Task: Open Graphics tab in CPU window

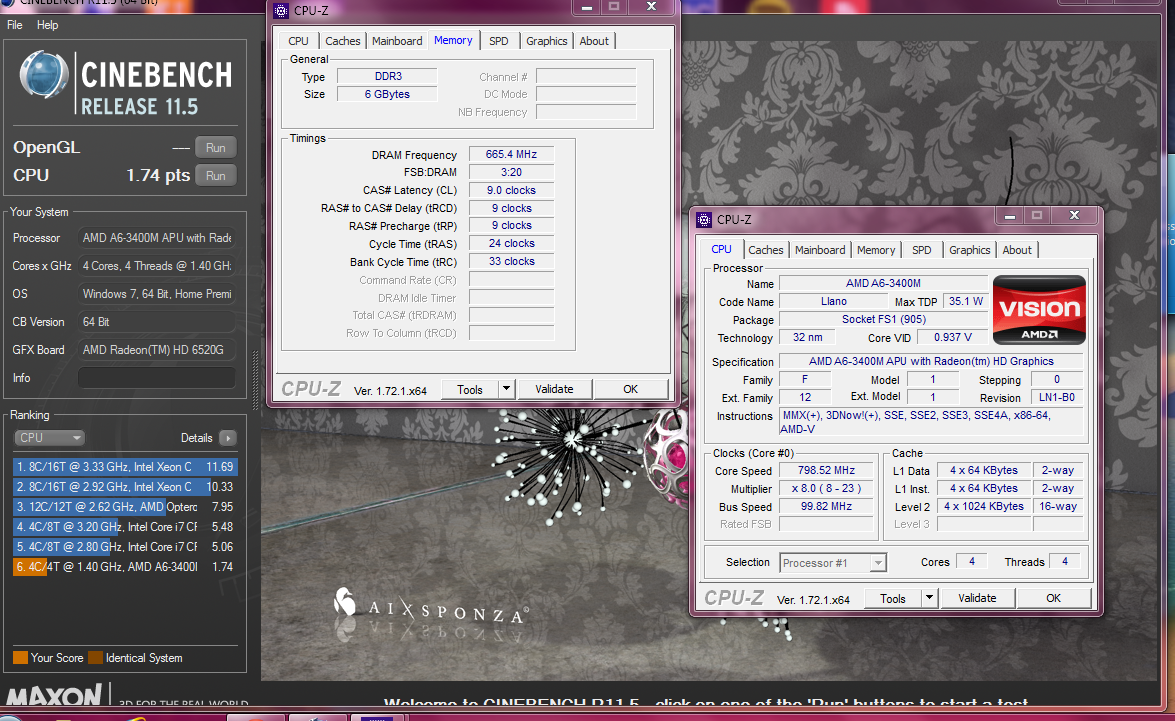Action: pyautogui.click(x=970, y=250)
